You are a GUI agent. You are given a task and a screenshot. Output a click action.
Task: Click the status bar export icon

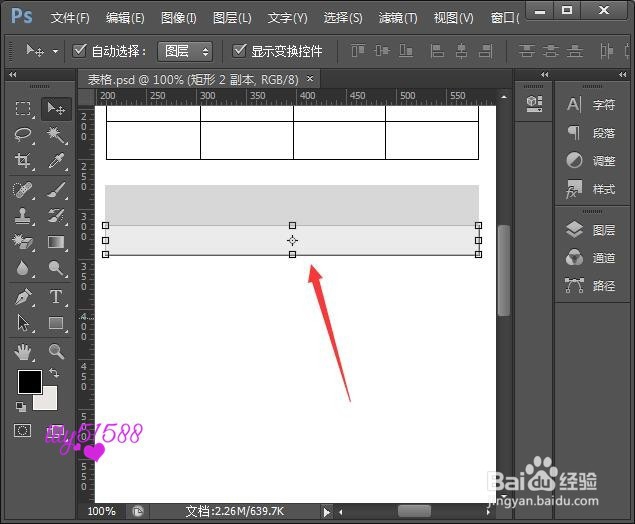138,511
